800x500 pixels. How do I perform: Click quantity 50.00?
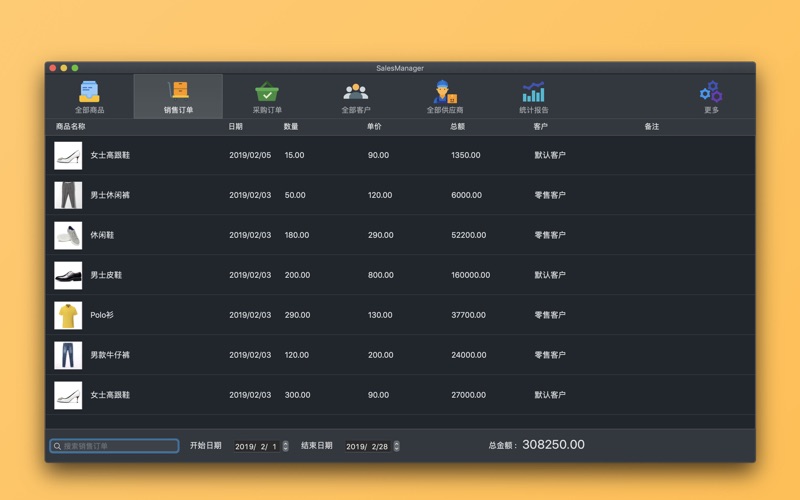tap(295, 195)
